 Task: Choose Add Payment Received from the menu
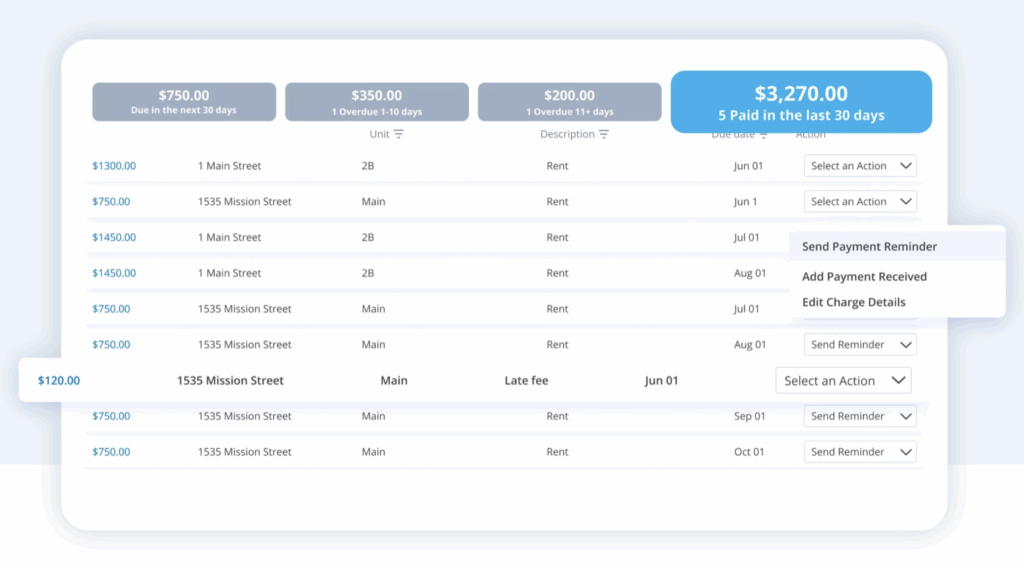[864, 277]
